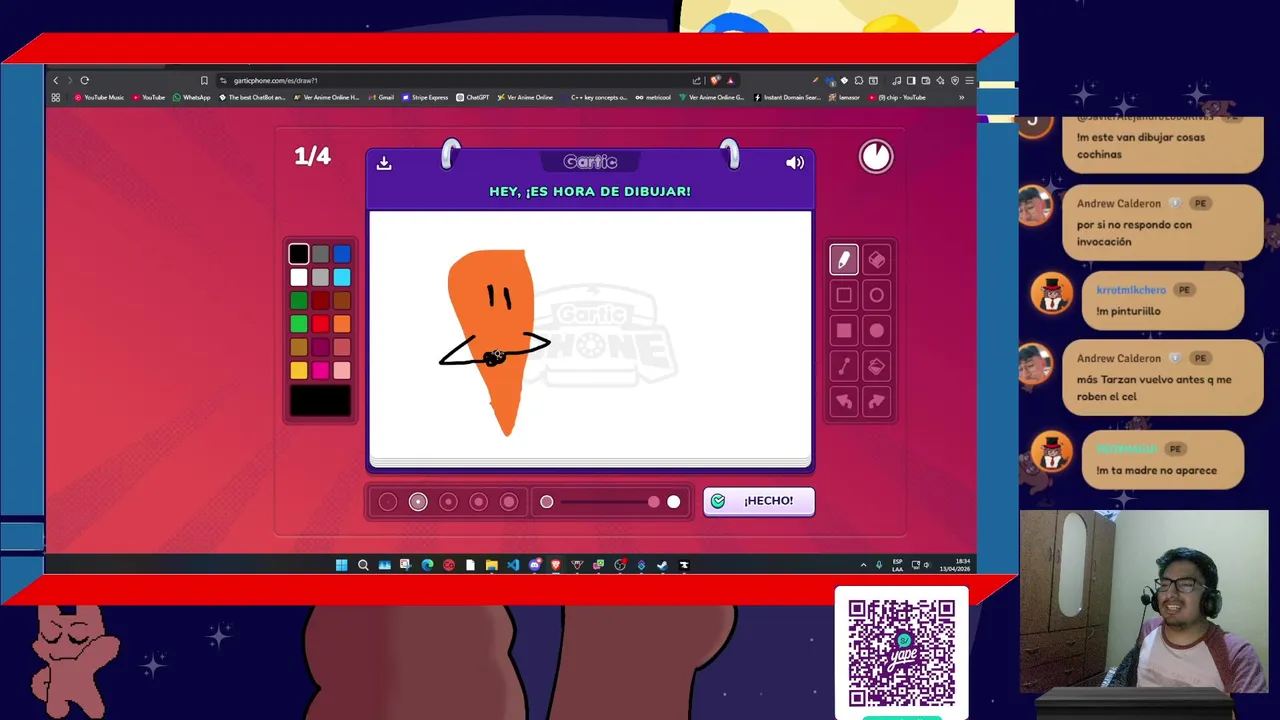Screen dimensions: 1280x720
Task: Select the pencil drawing tool
Action: point(843,260)
